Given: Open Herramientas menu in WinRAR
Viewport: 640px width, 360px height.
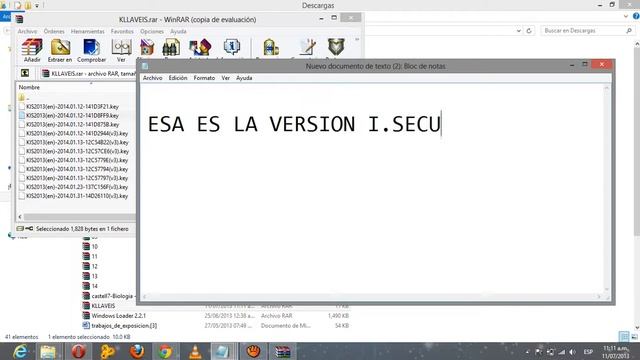Looking at the screenshot, I should pos(88,31).
